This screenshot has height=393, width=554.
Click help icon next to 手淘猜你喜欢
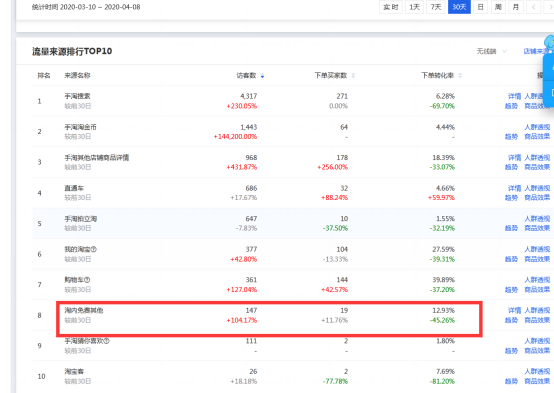(107, 341)
